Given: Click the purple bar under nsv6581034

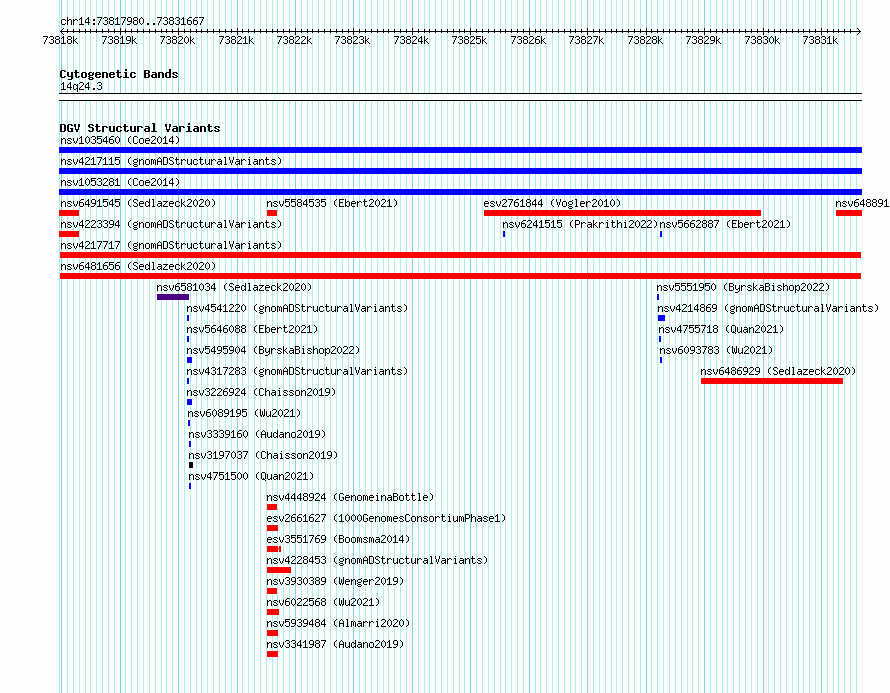Looking at the screenshot, I should (173, 297).
